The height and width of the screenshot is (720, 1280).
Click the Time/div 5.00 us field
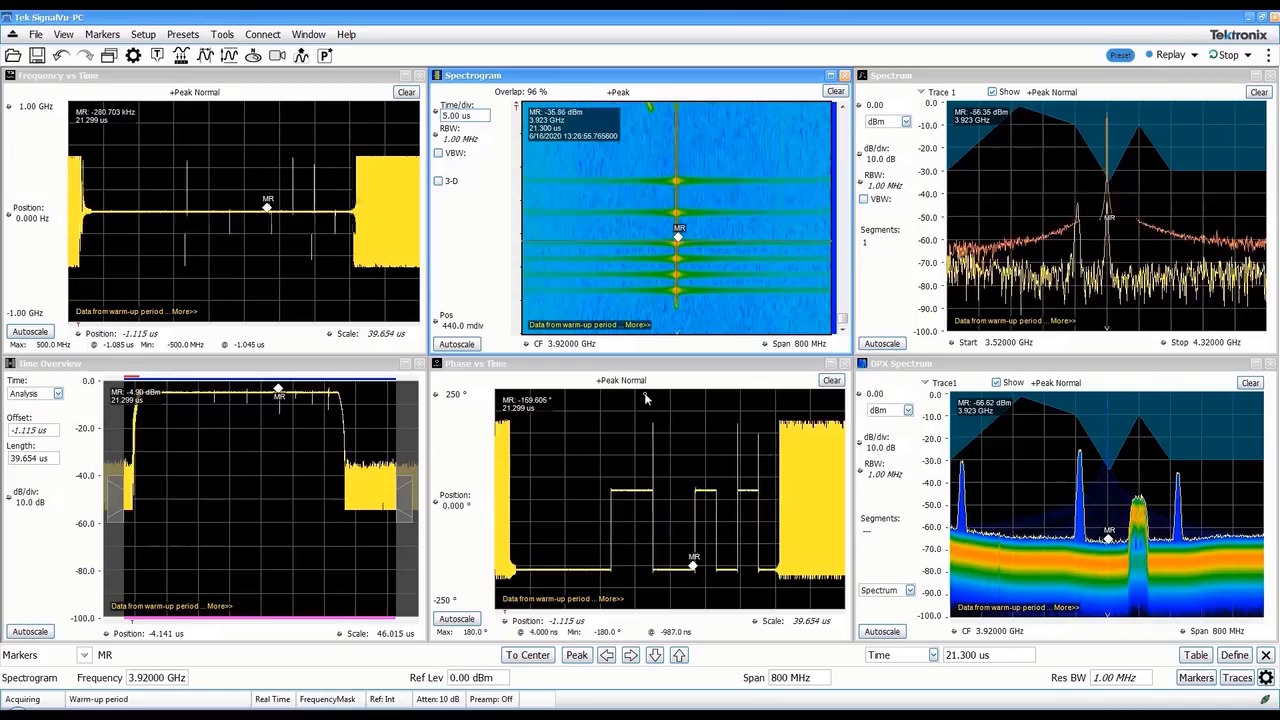465,116
